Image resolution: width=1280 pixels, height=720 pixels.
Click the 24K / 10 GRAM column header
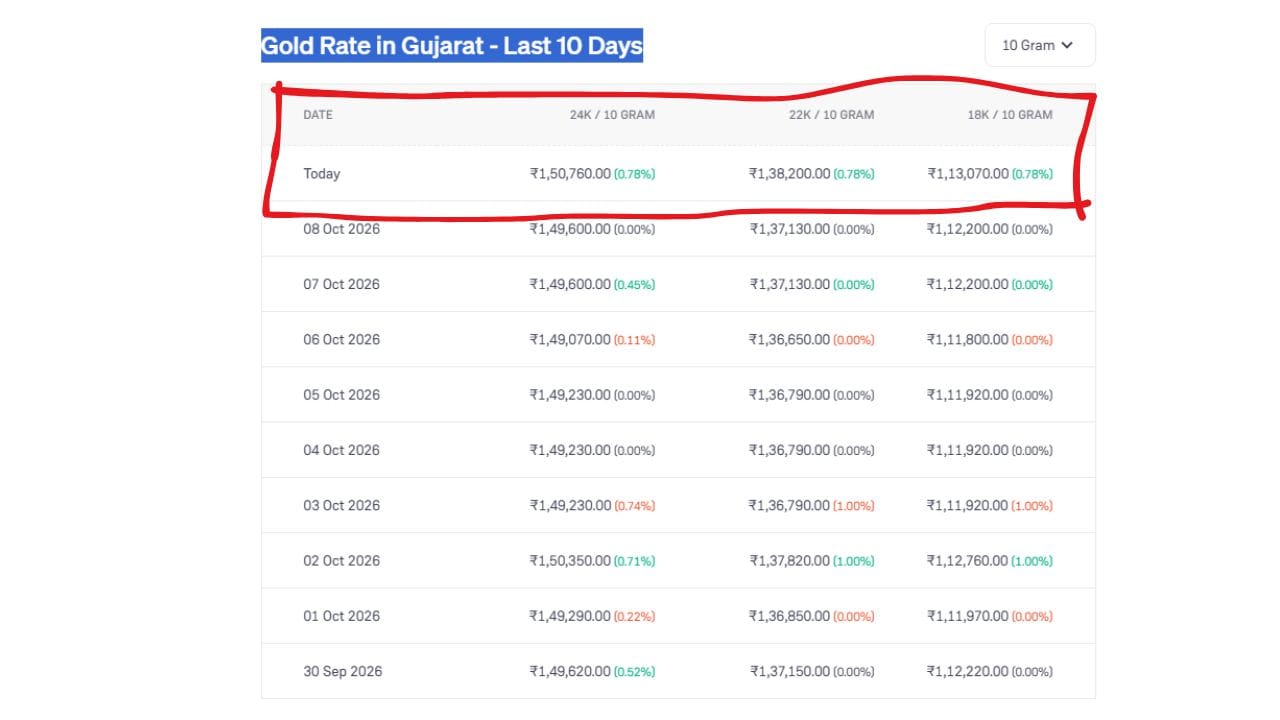612,115
